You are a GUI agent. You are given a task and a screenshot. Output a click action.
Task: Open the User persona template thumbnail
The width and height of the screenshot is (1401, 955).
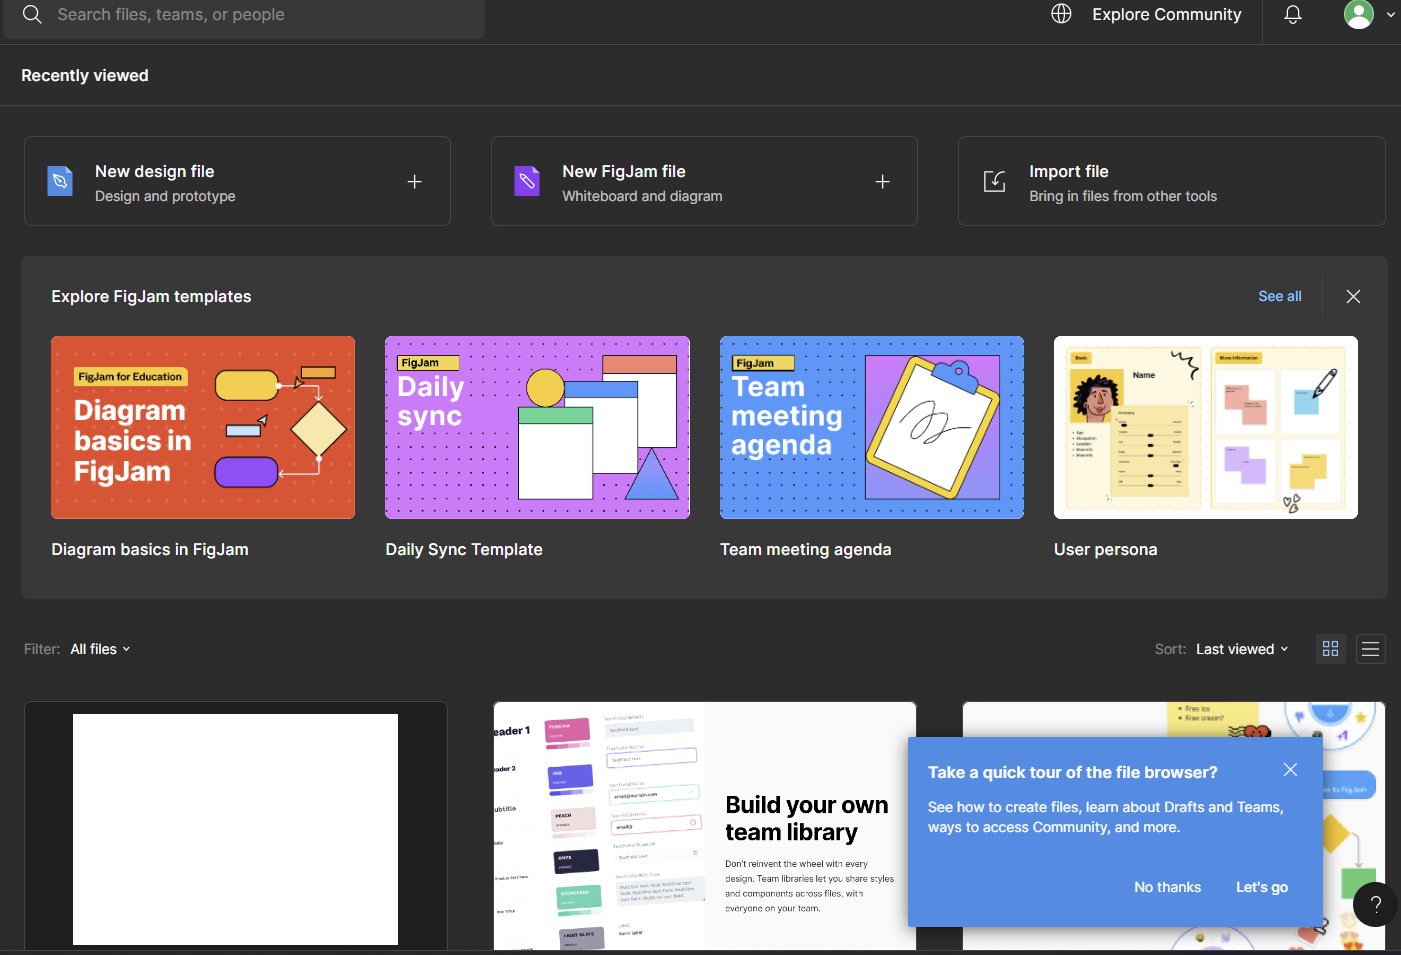(x=1206, y=427)
